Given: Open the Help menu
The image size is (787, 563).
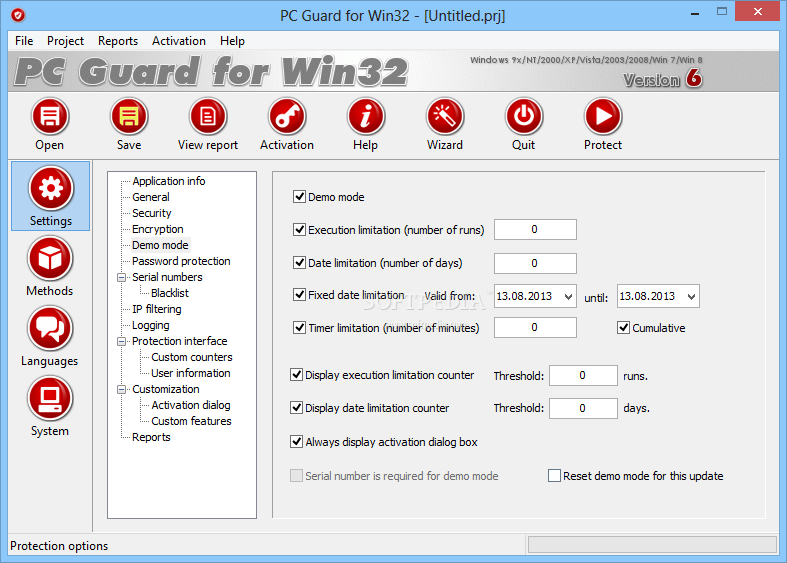Looking at the screenshot, I should pyautogui.click(x=232, y=41).
